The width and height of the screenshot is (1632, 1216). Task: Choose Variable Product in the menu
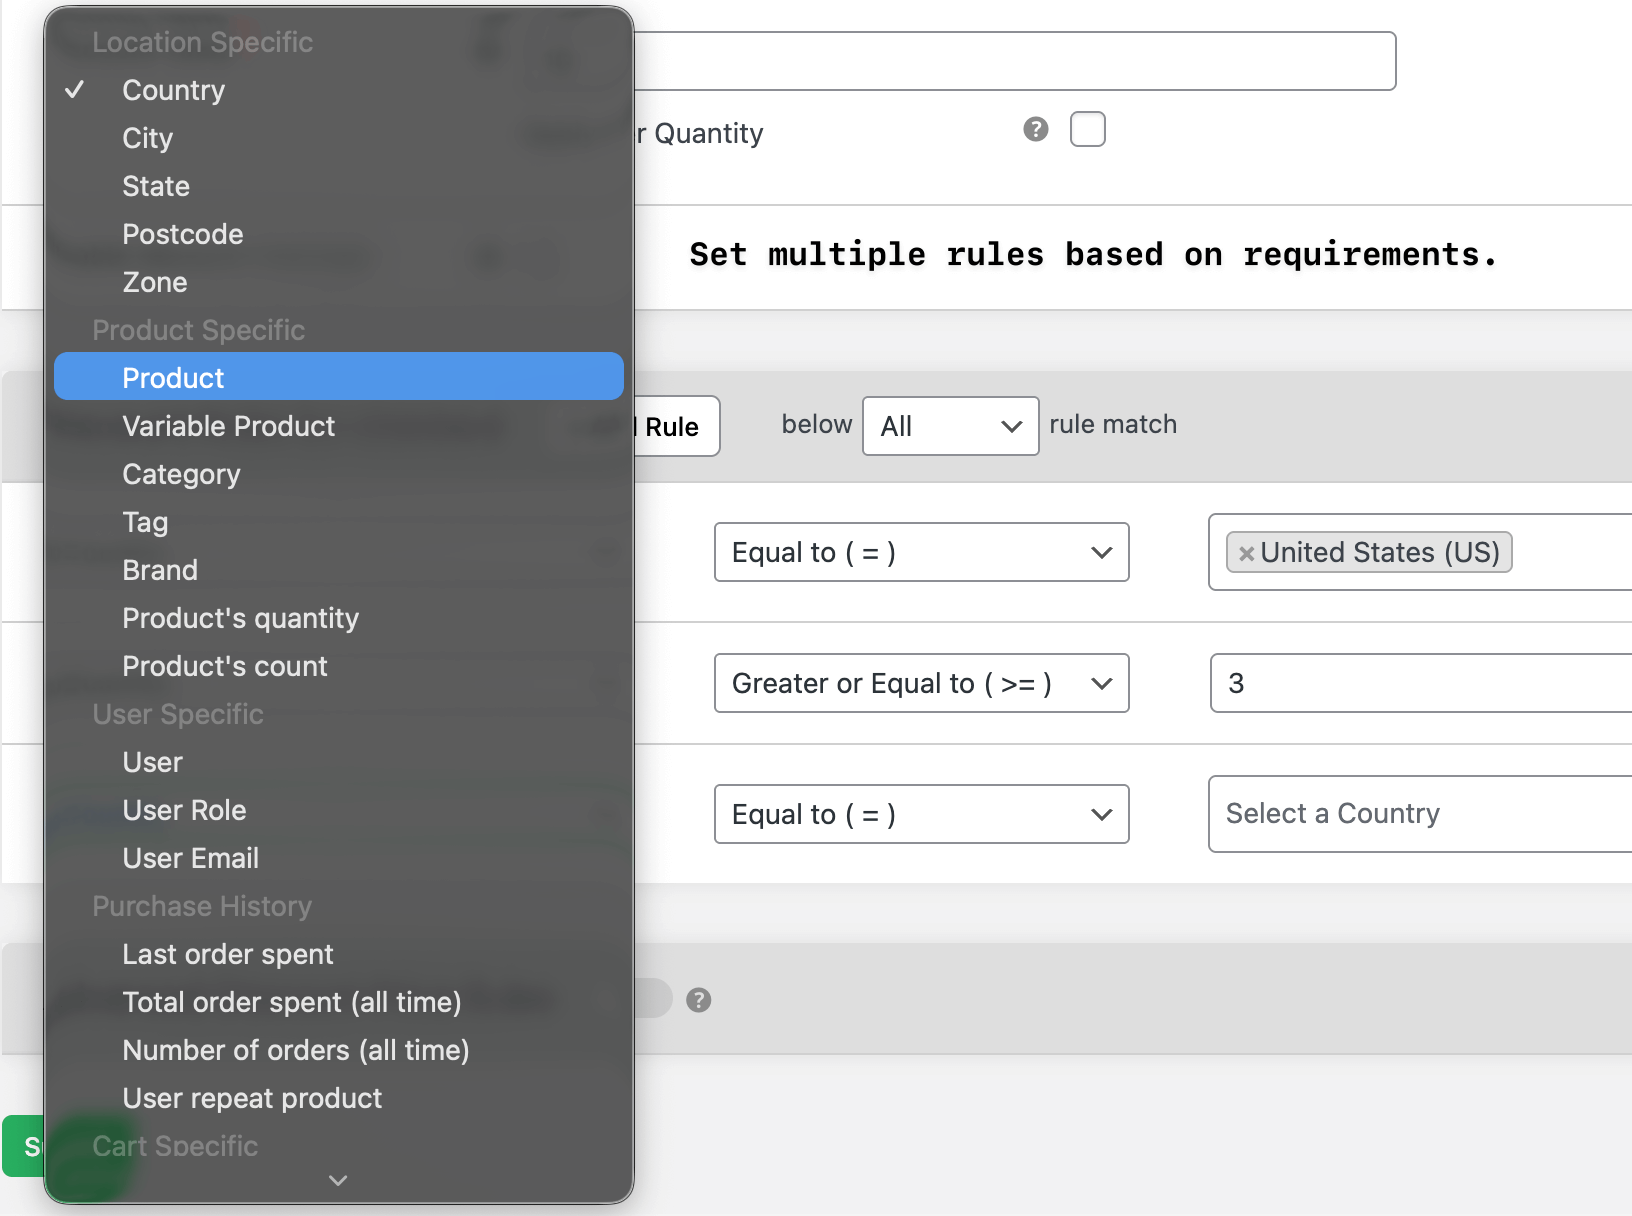tap(228, 426)
